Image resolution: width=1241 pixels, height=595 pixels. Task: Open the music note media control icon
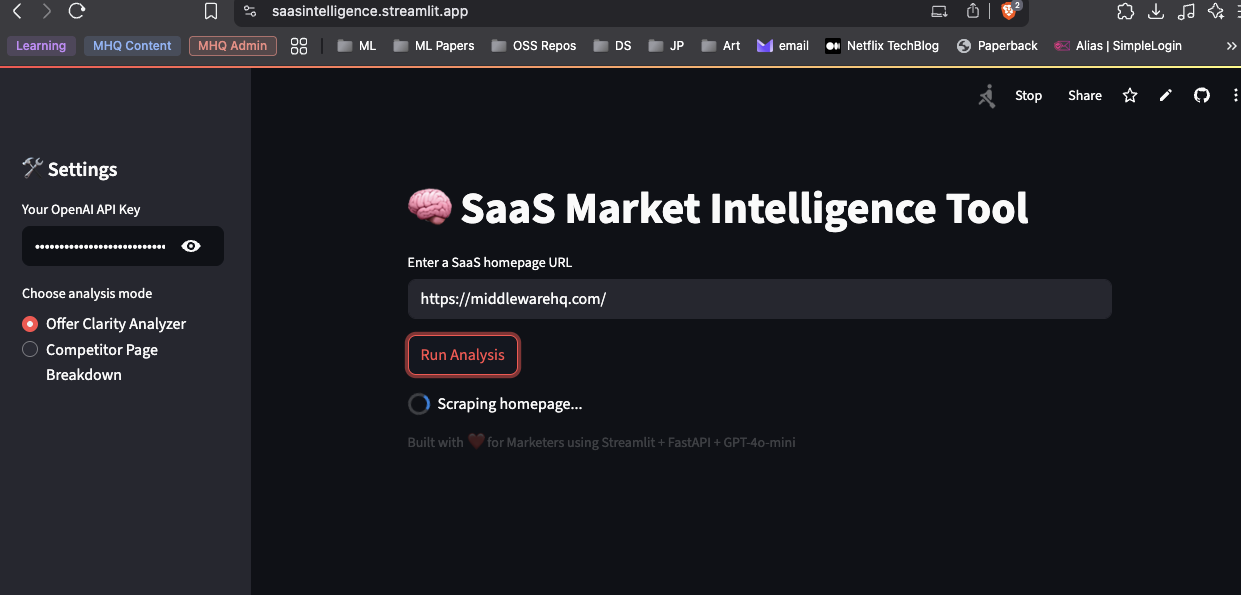1187,11
